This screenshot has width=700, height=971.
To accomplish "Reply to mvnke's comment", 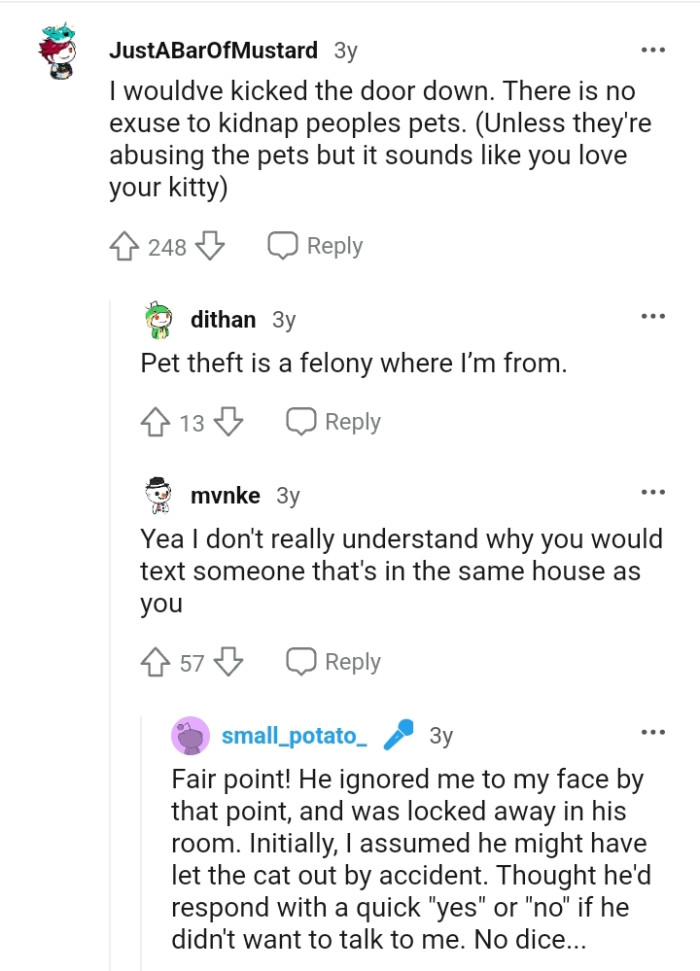I will (x=334, y=662).
